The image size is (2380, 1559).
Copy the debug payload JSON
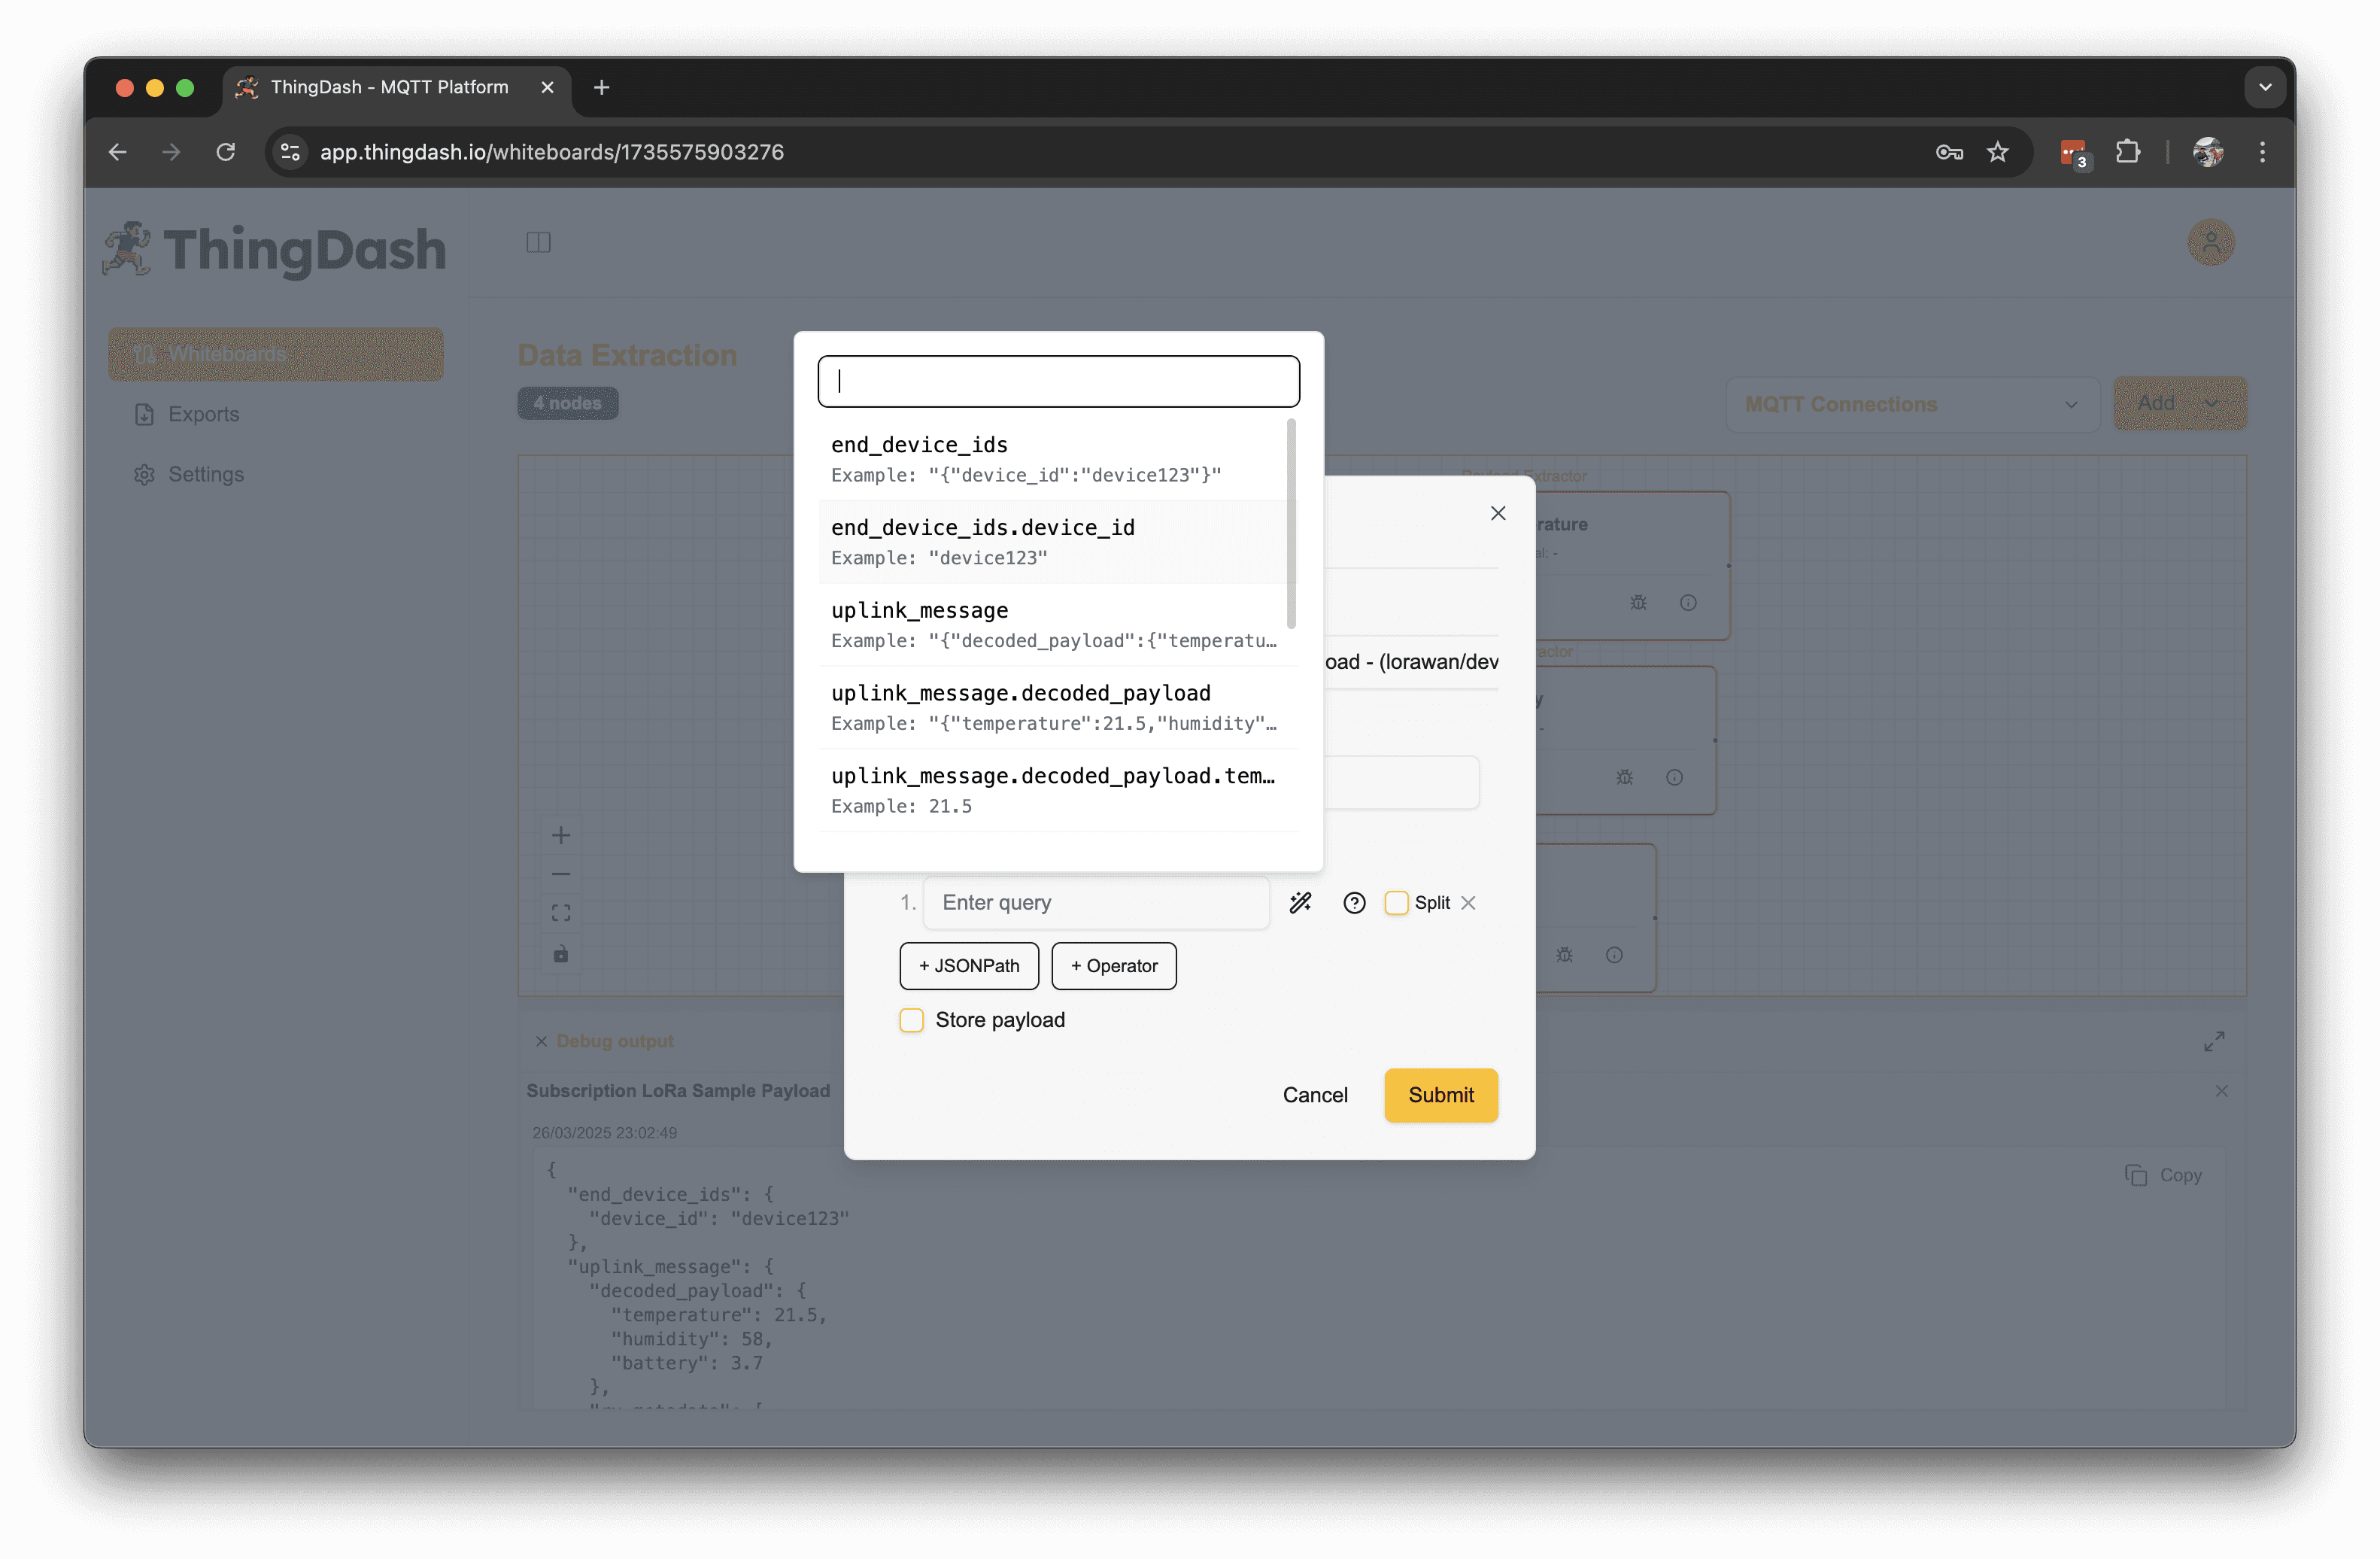[2164, 1175]
